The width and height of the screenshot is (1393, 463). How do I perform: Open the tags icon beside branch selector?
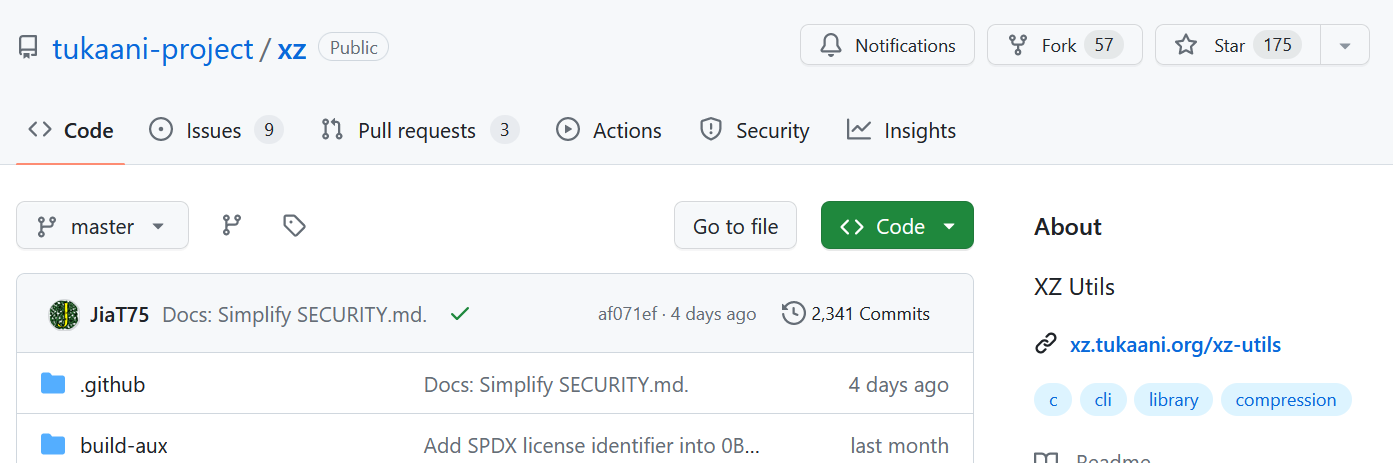(x=294, y=226)
